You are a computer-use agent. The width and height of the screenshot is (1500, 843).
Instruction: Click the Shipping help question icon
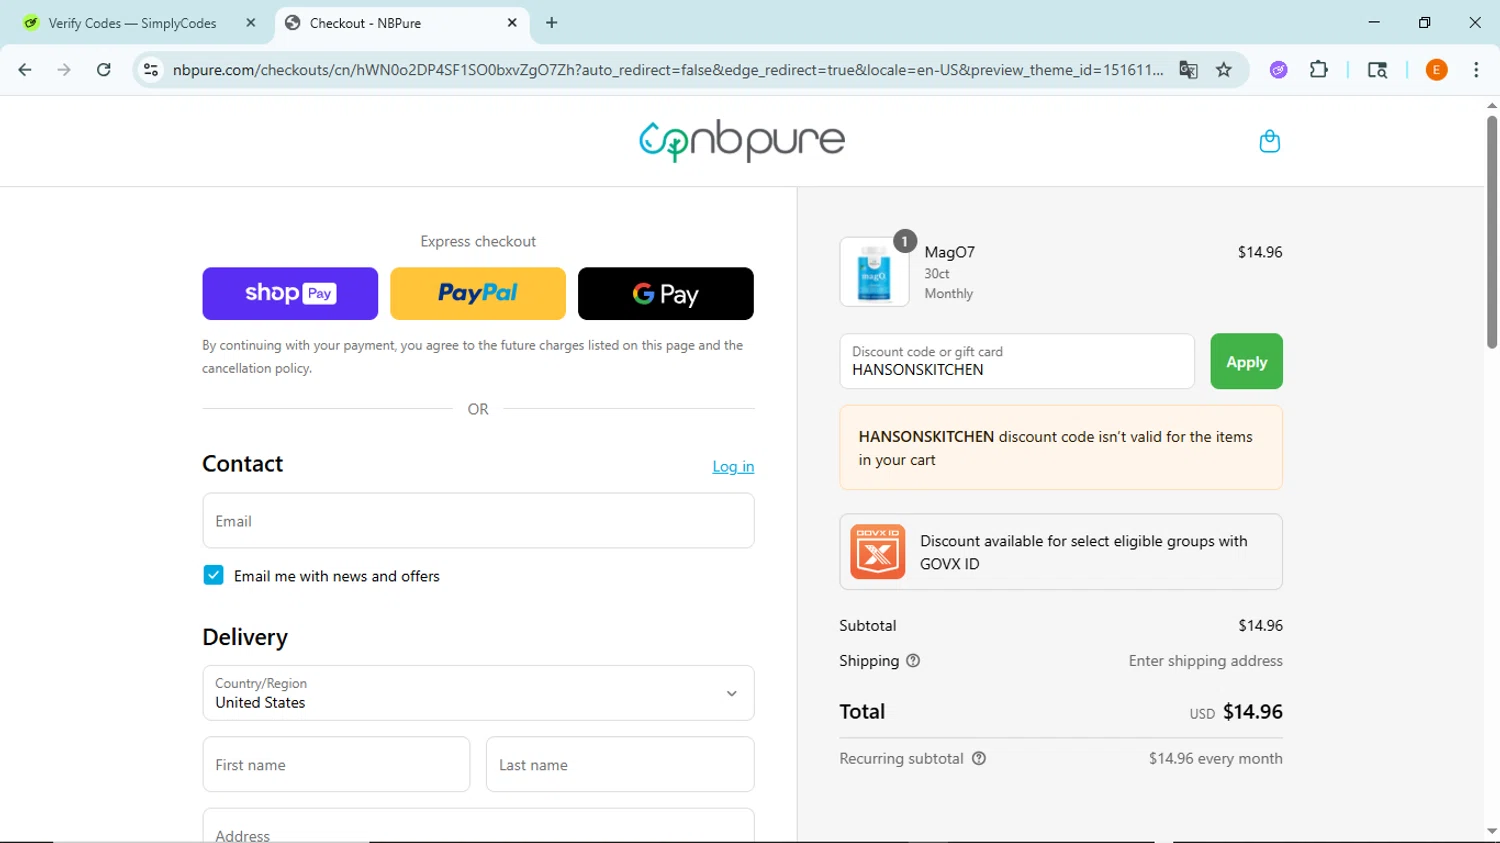tap(913, 661)
